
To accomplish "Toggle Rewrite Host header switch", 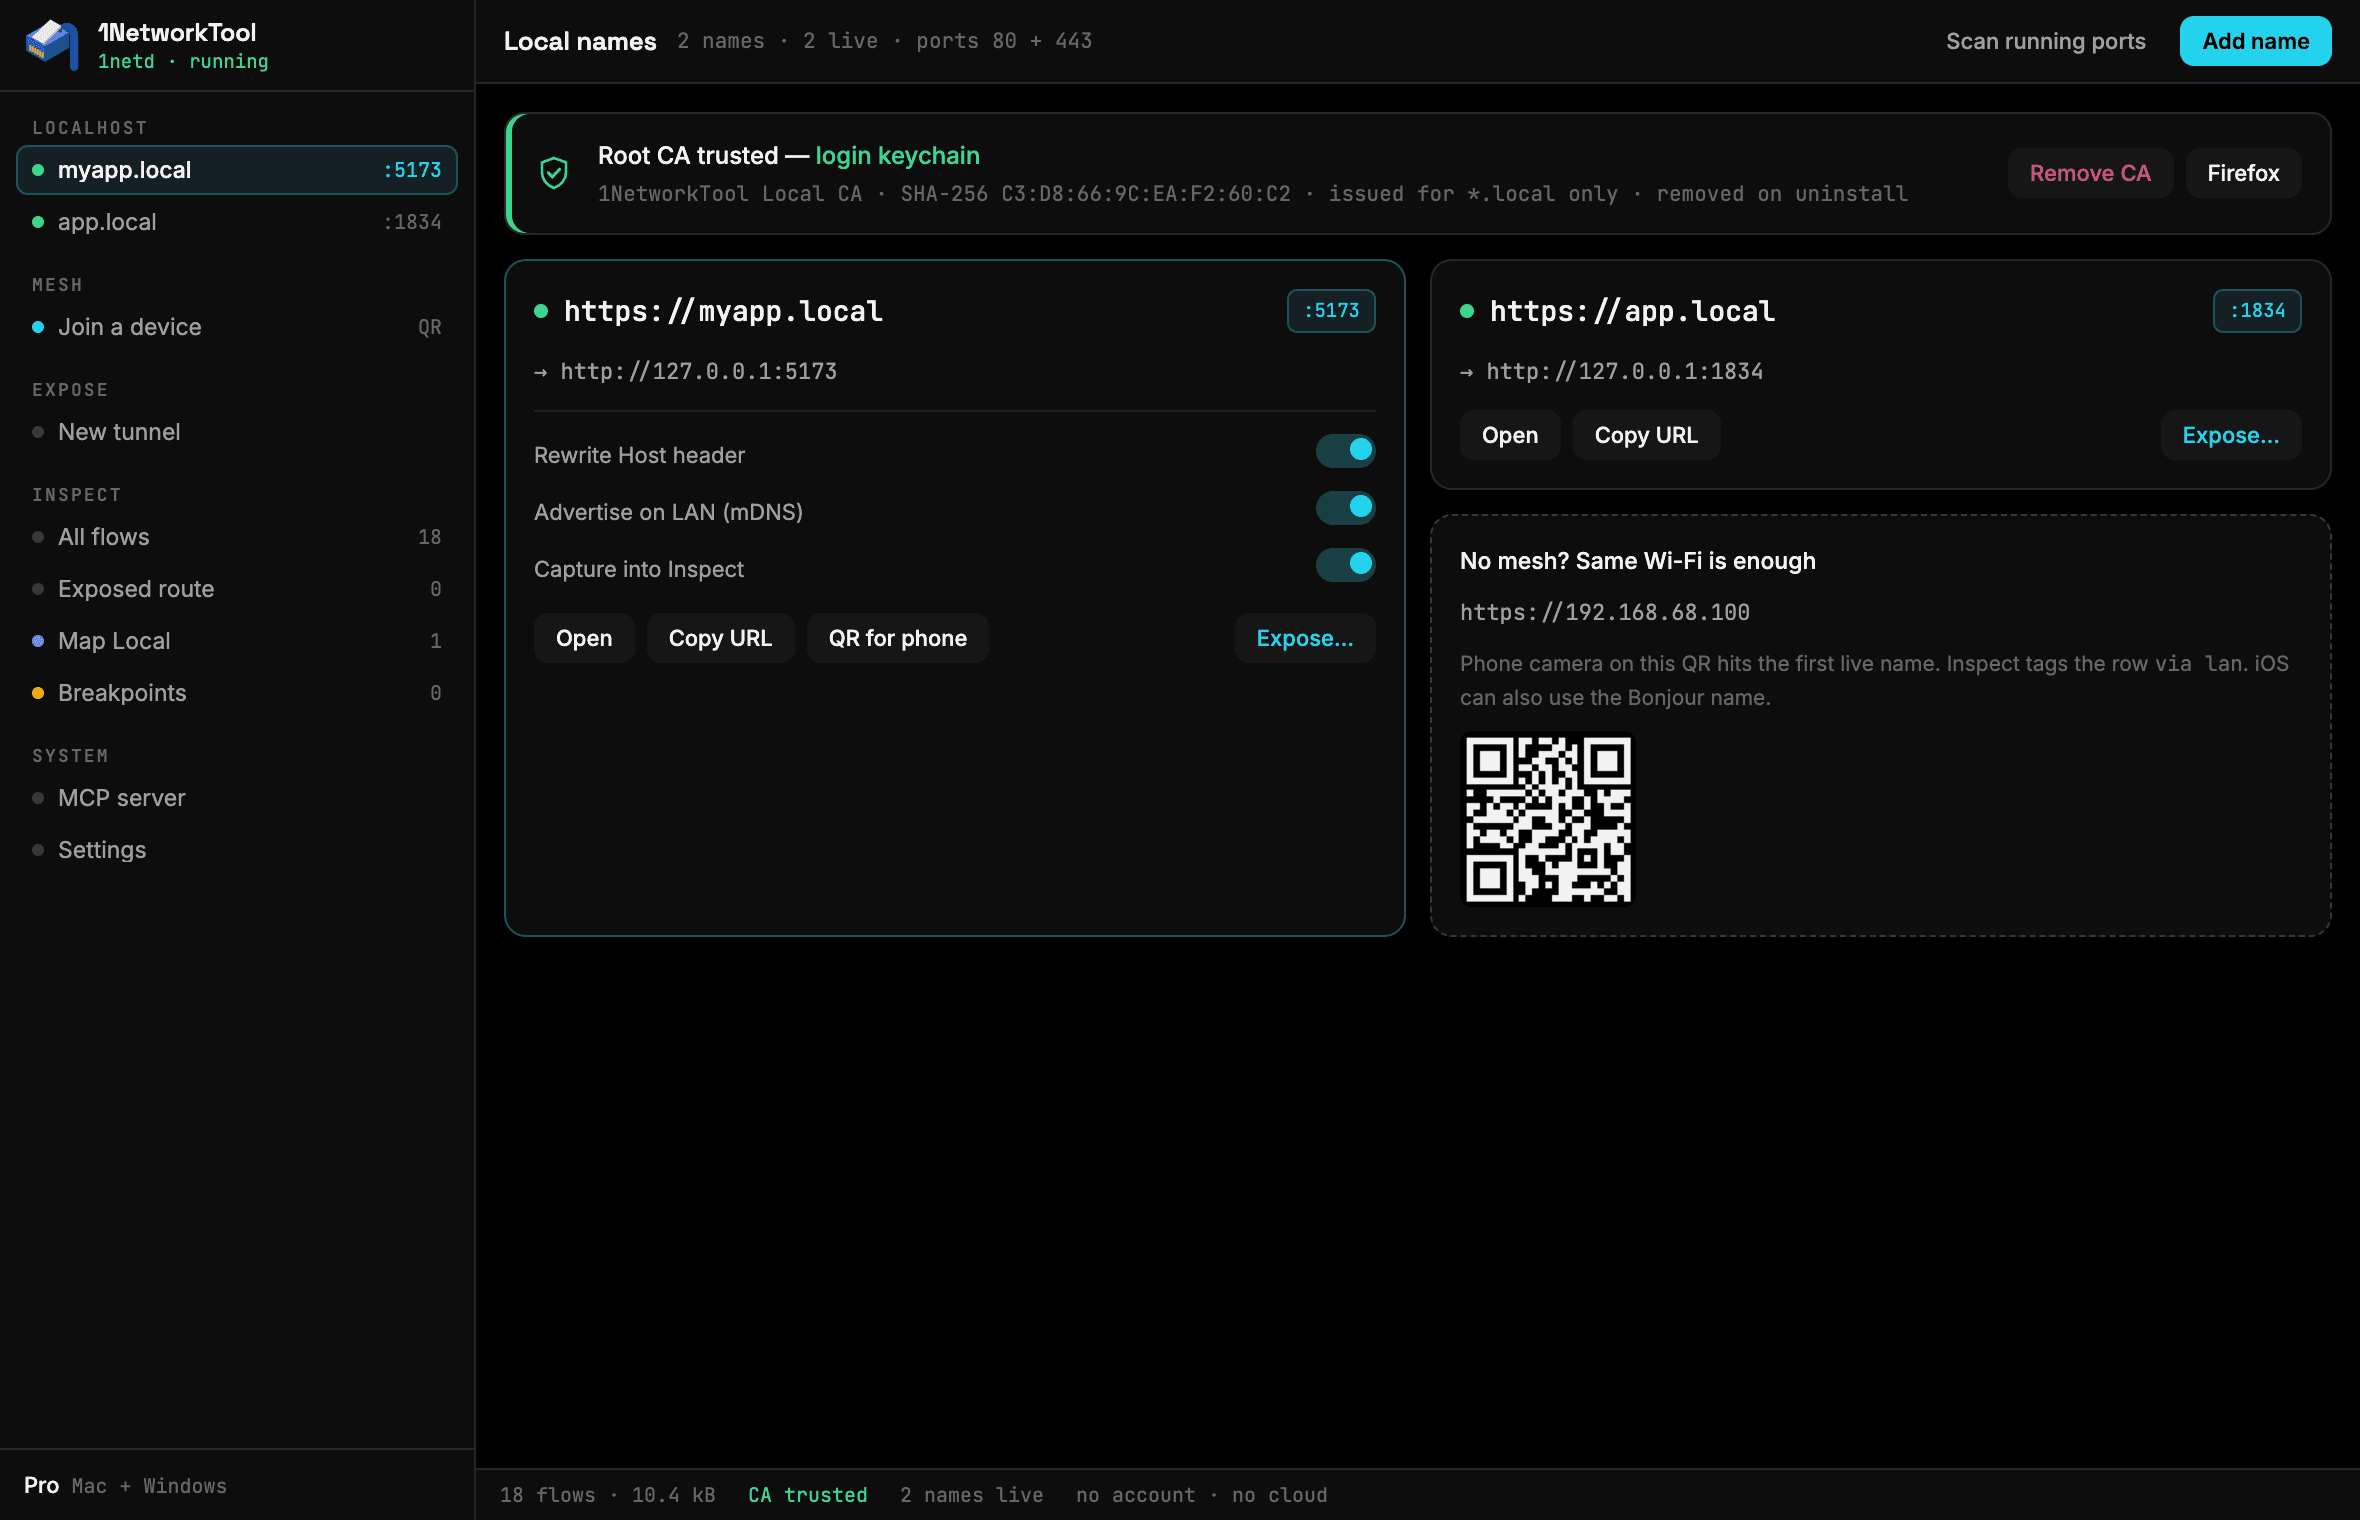I will 1345,451.
